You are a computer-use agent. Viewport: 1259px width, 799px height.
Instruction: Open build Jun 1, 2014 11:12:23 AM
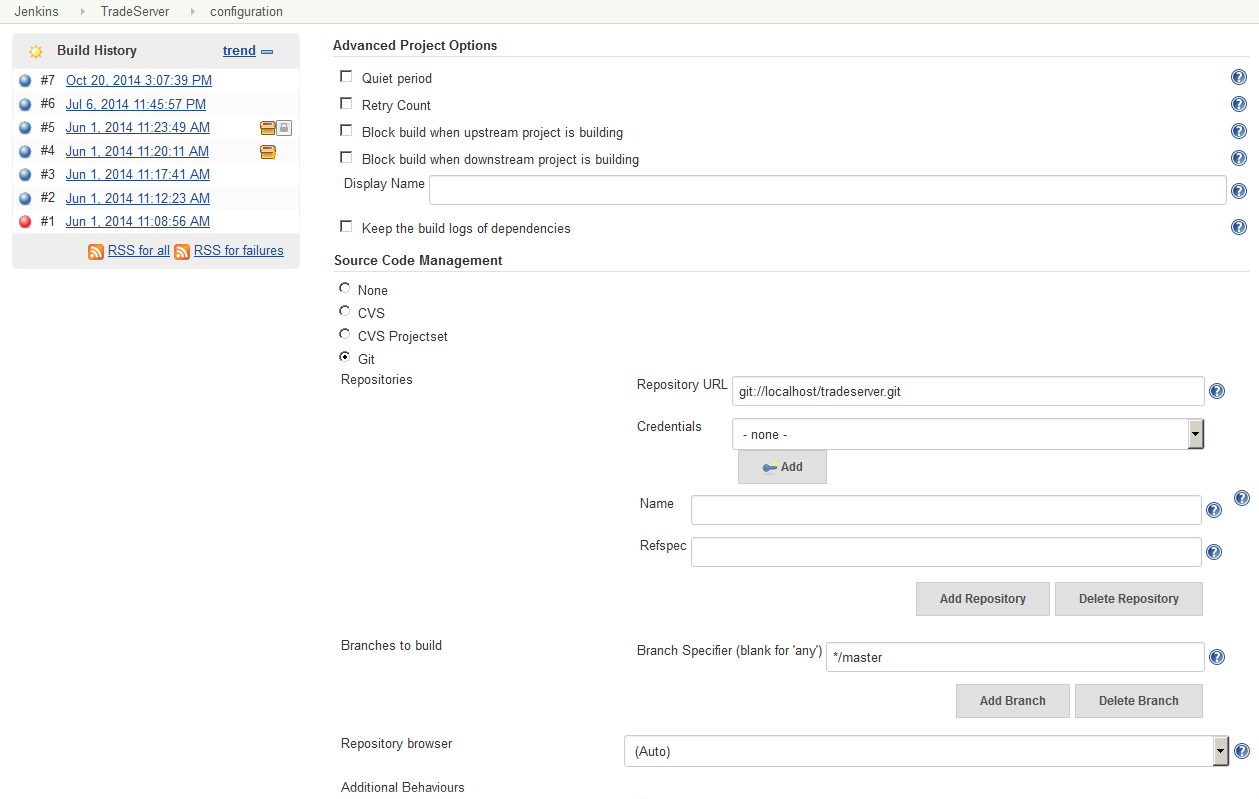click(138, 198)
